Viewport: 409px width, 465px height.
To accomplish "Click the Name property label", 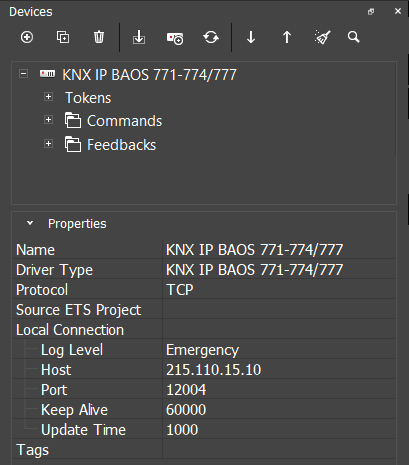I will [35, 250].
